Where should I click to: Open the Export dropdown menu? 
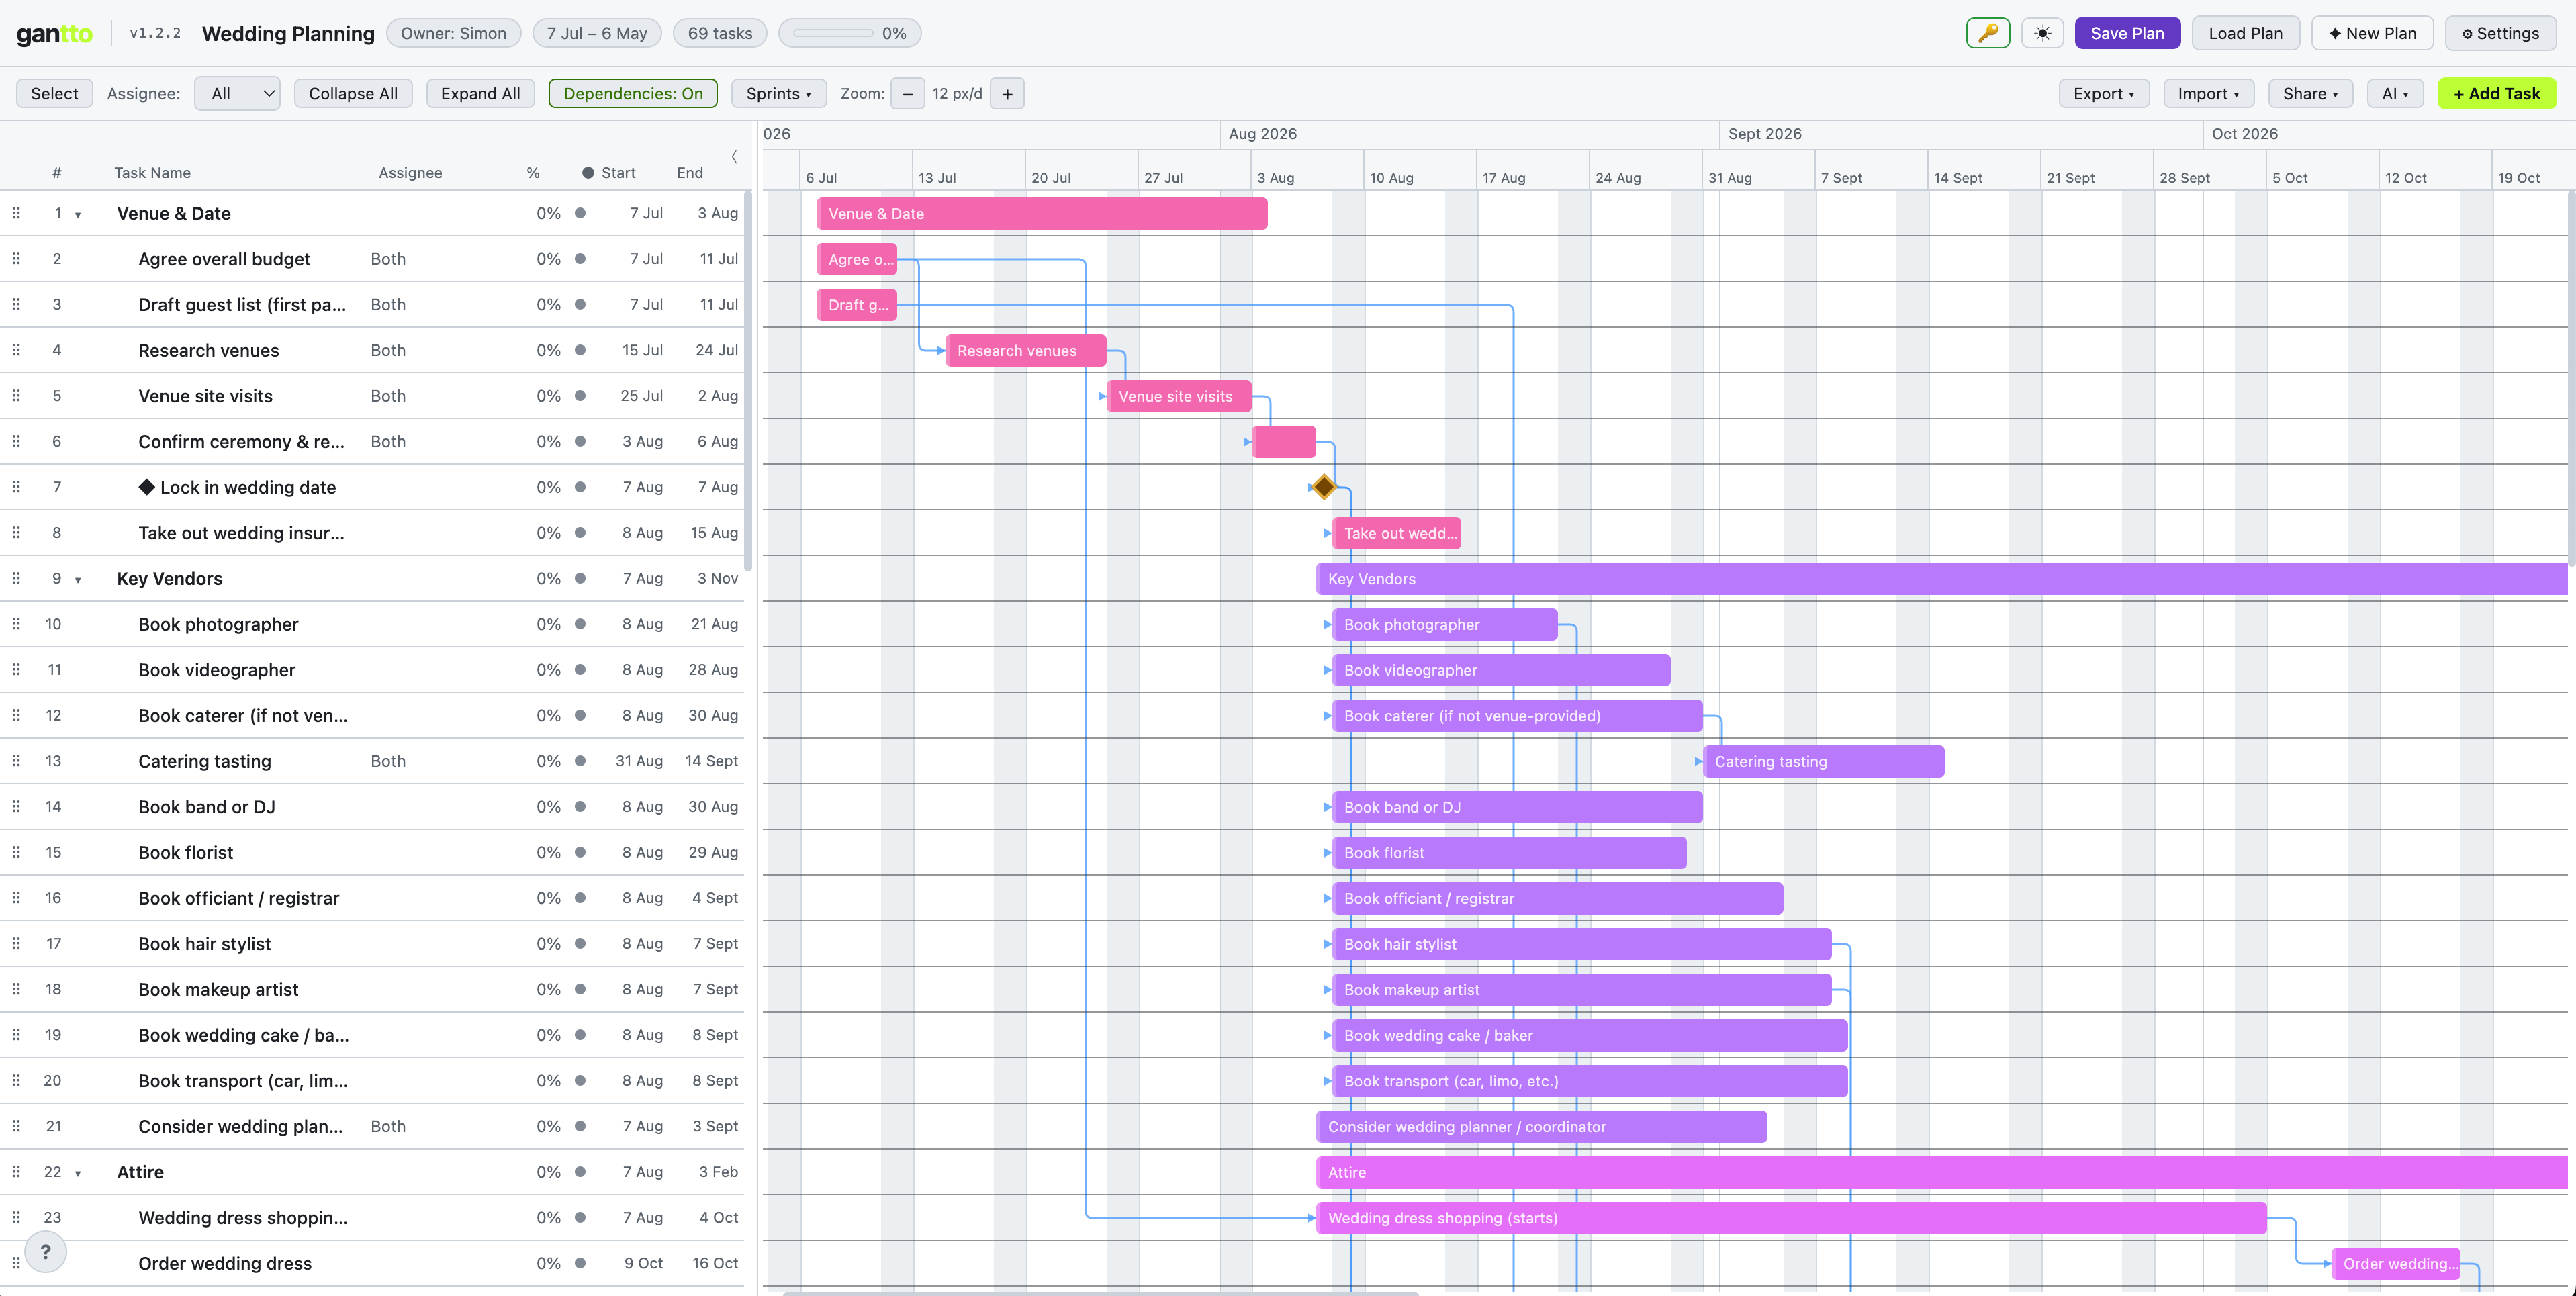pos(2104,94)
